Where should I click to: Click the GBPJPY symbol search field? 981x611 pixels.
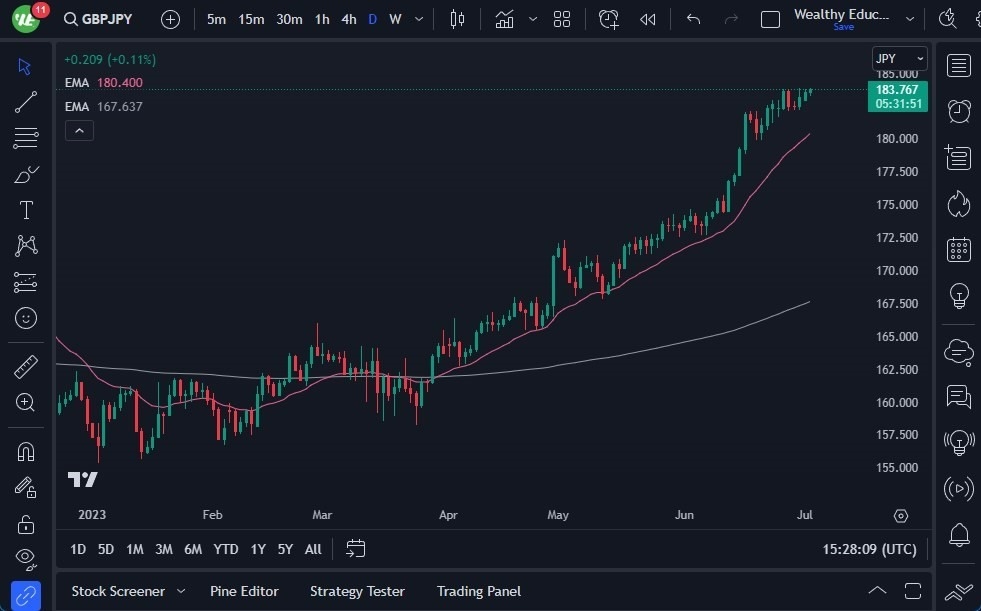coord(98,19)
